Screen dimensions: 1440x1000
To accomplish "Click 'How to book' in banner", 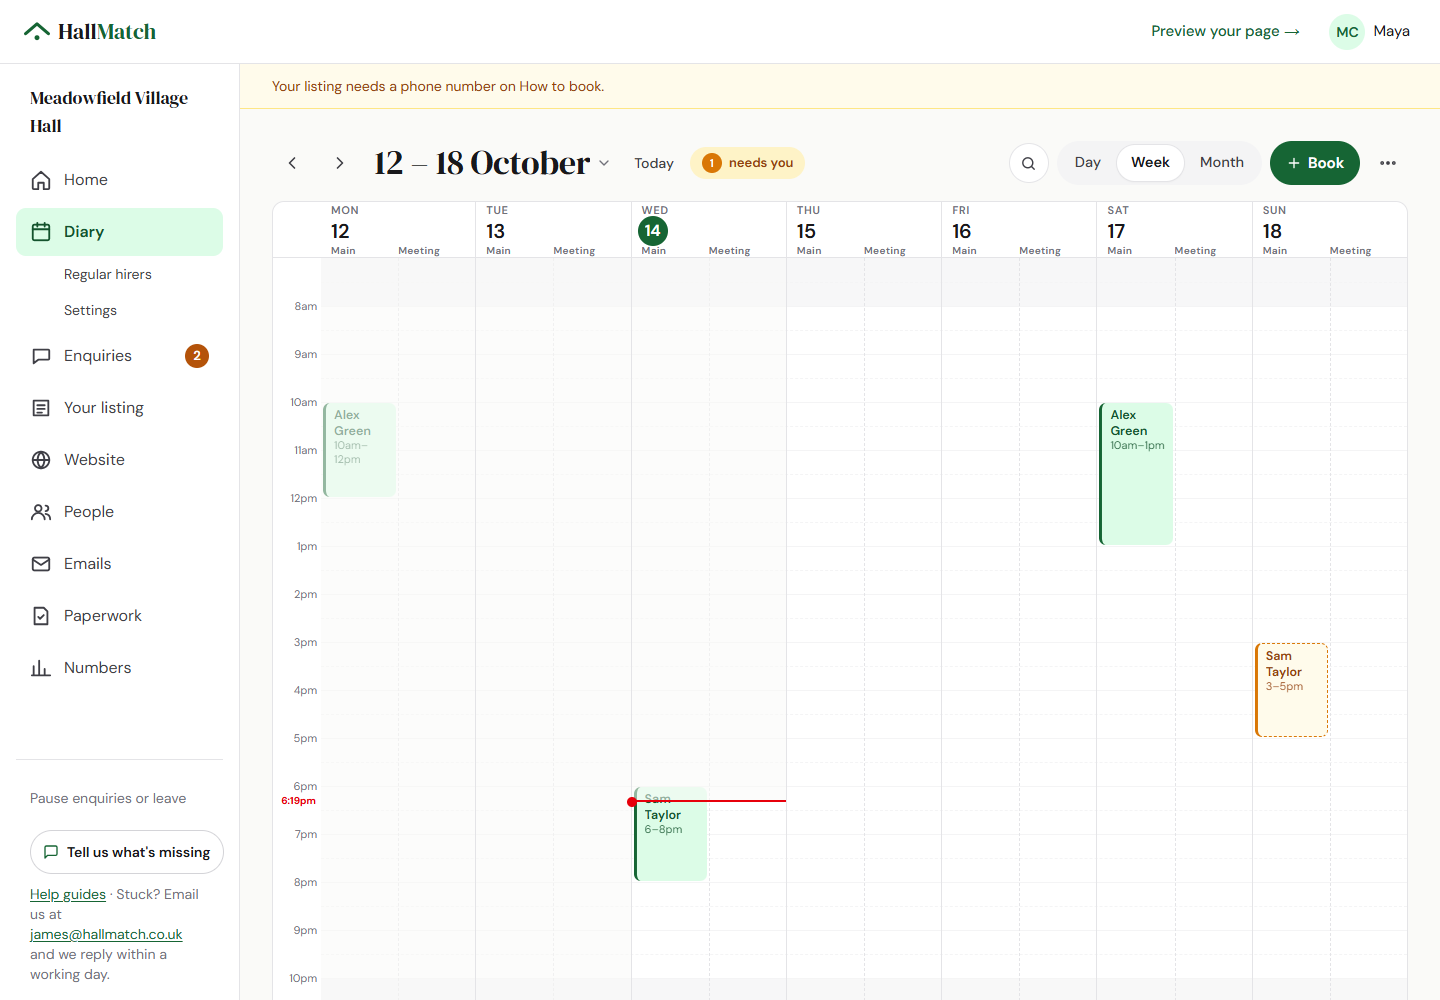I will 560,86.
